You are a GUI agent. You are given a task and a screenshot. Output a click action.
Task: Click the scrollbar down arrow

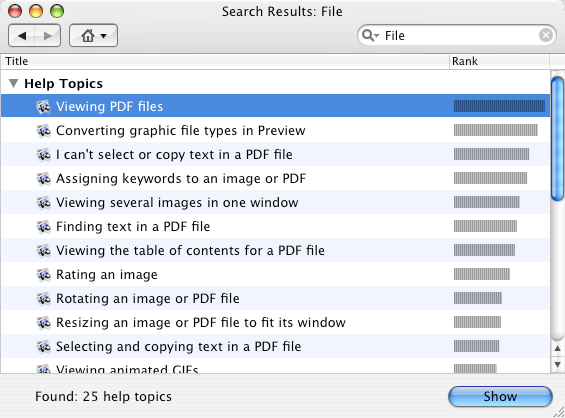557,365
